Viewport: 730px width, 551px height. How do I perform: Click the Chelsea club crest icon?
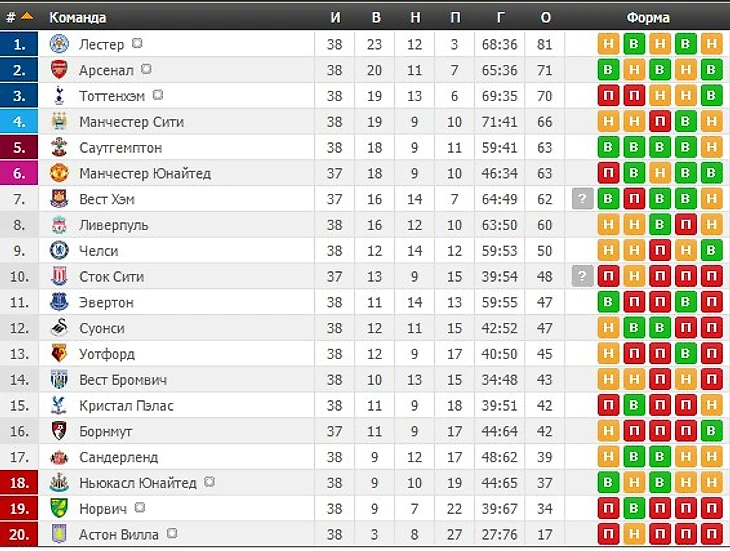click(59, 251)
